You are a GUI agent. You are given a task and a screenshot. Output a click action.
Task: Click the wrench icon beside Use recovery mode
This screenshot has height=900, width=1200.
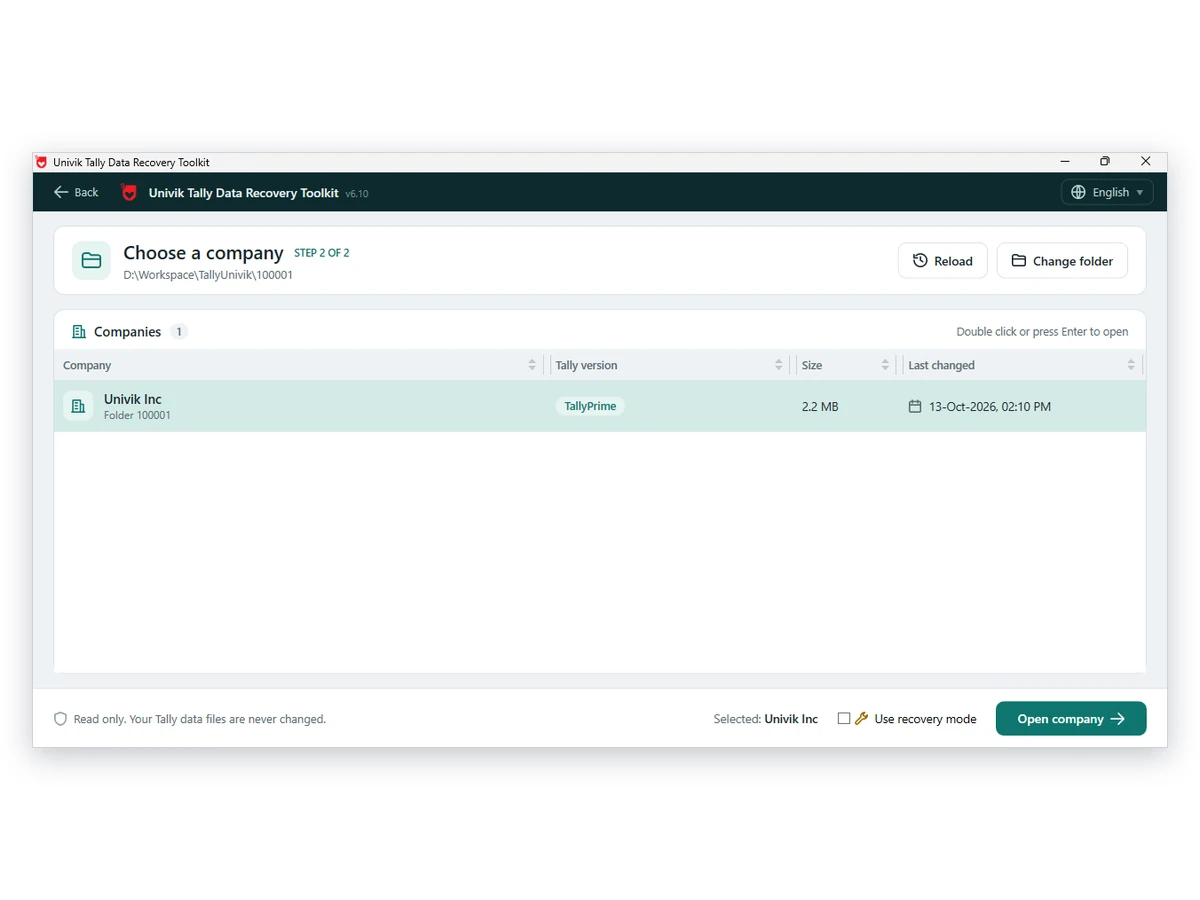[x=861, y=718]
